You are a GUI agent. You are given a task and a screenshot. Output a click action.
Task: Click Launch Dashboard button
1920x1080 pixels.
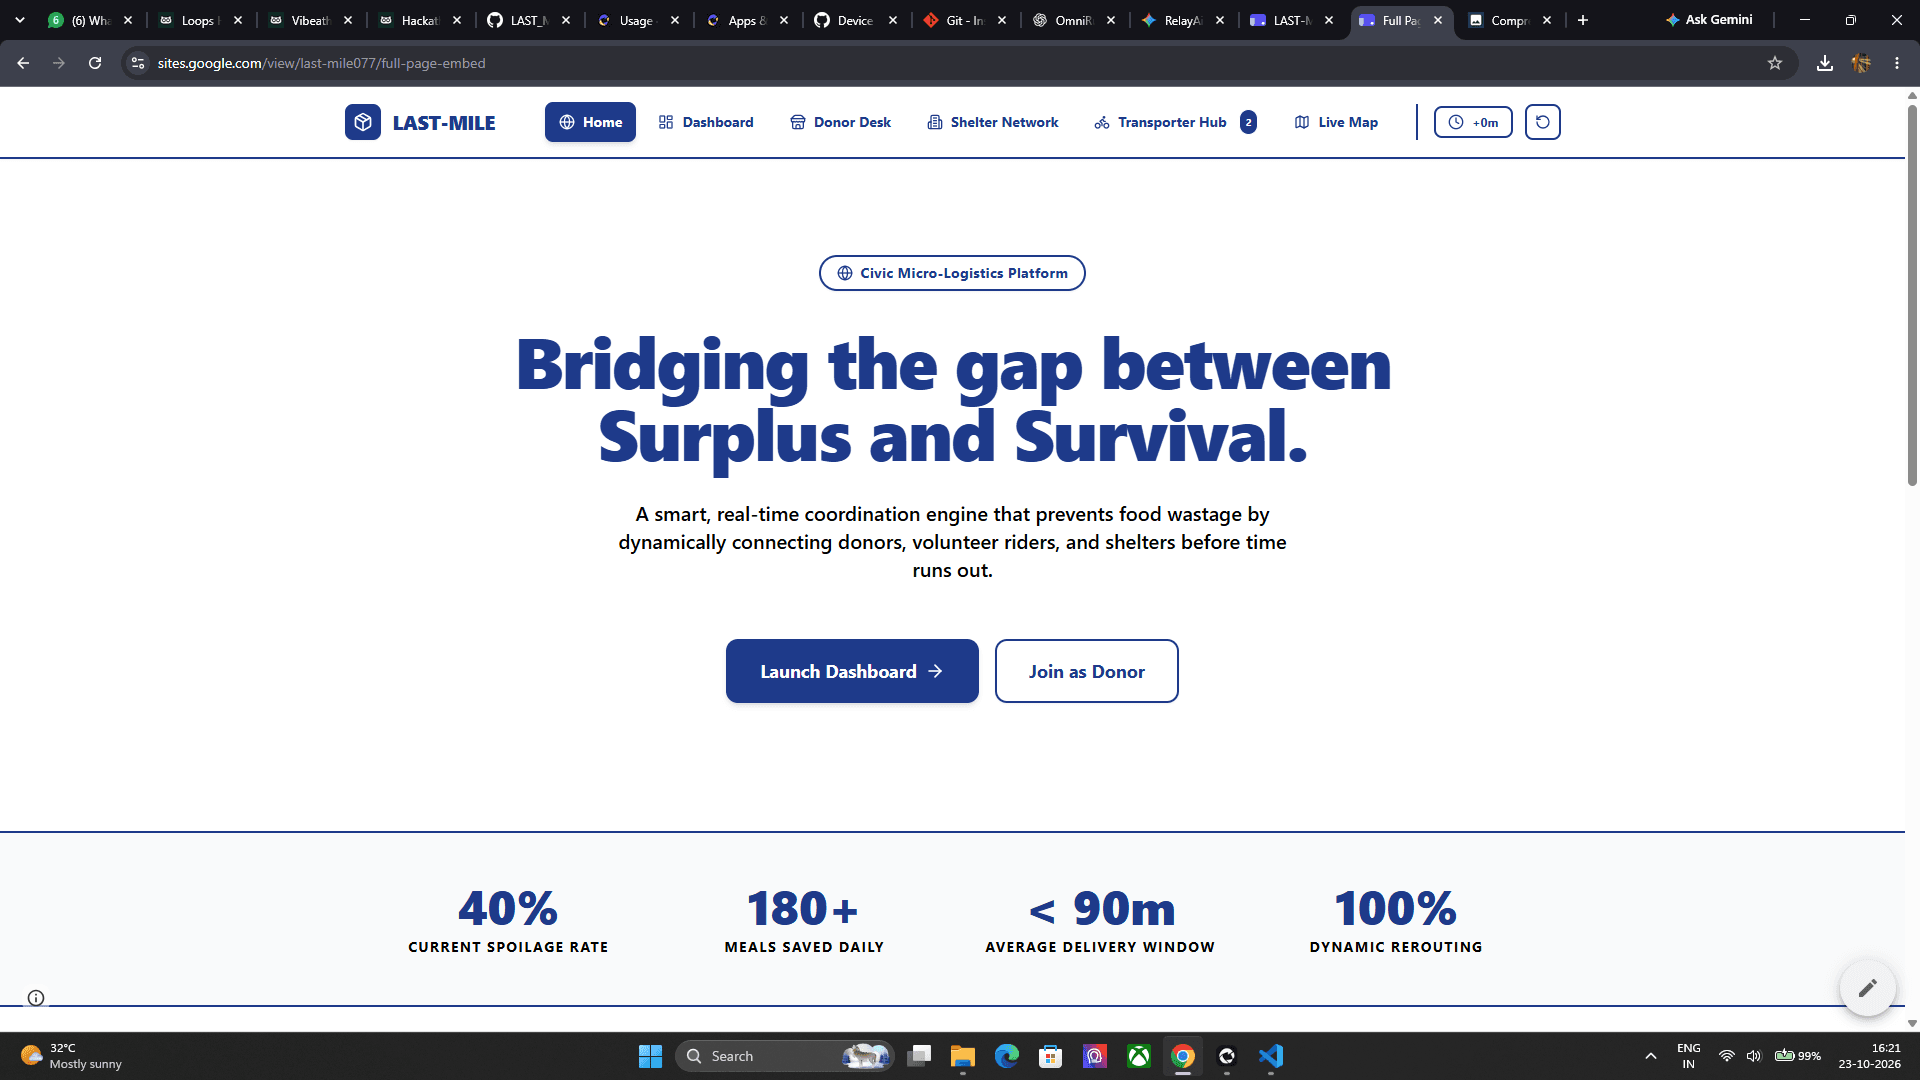[x=852, y=671]
